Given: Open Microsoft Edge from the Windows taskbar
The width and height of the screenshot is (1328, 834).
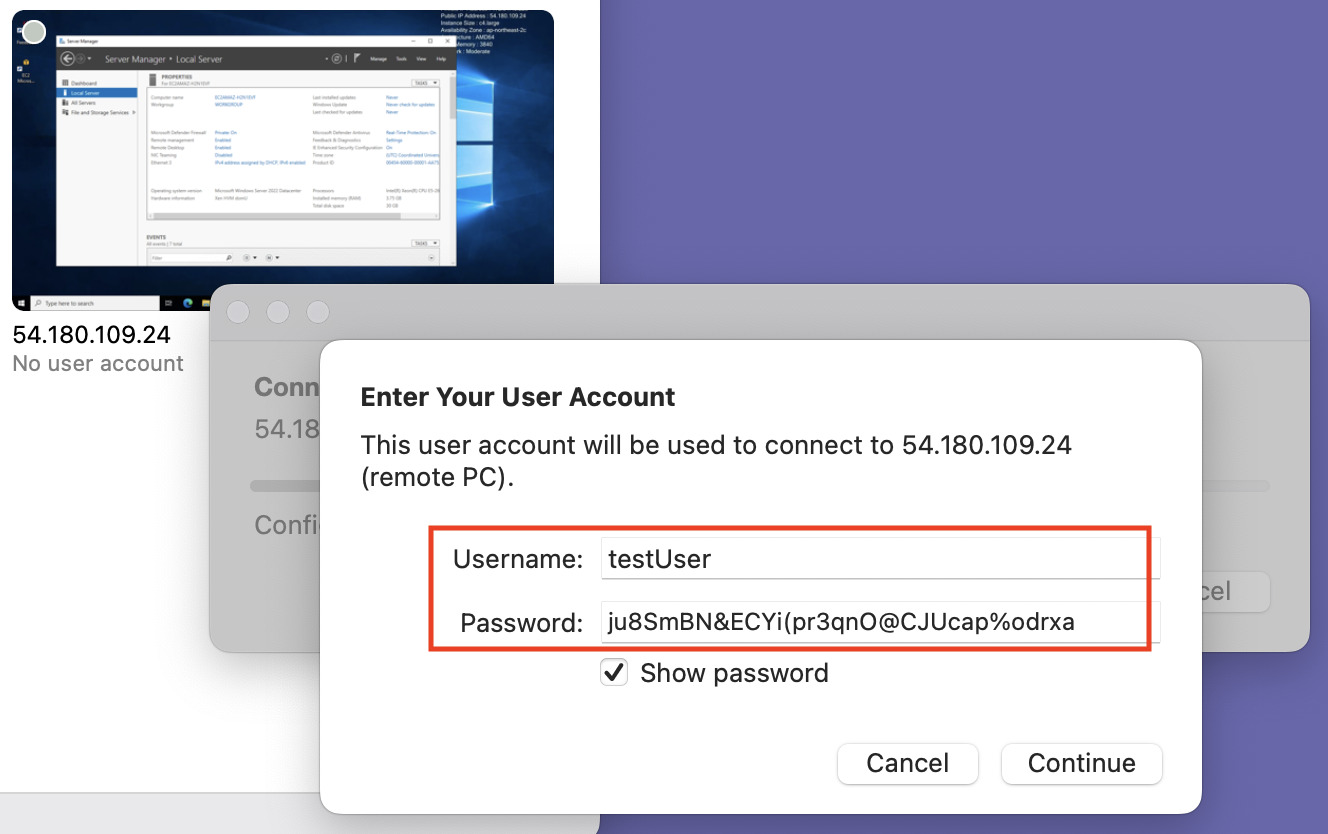Looking at the screenshot, I should 188,303.
